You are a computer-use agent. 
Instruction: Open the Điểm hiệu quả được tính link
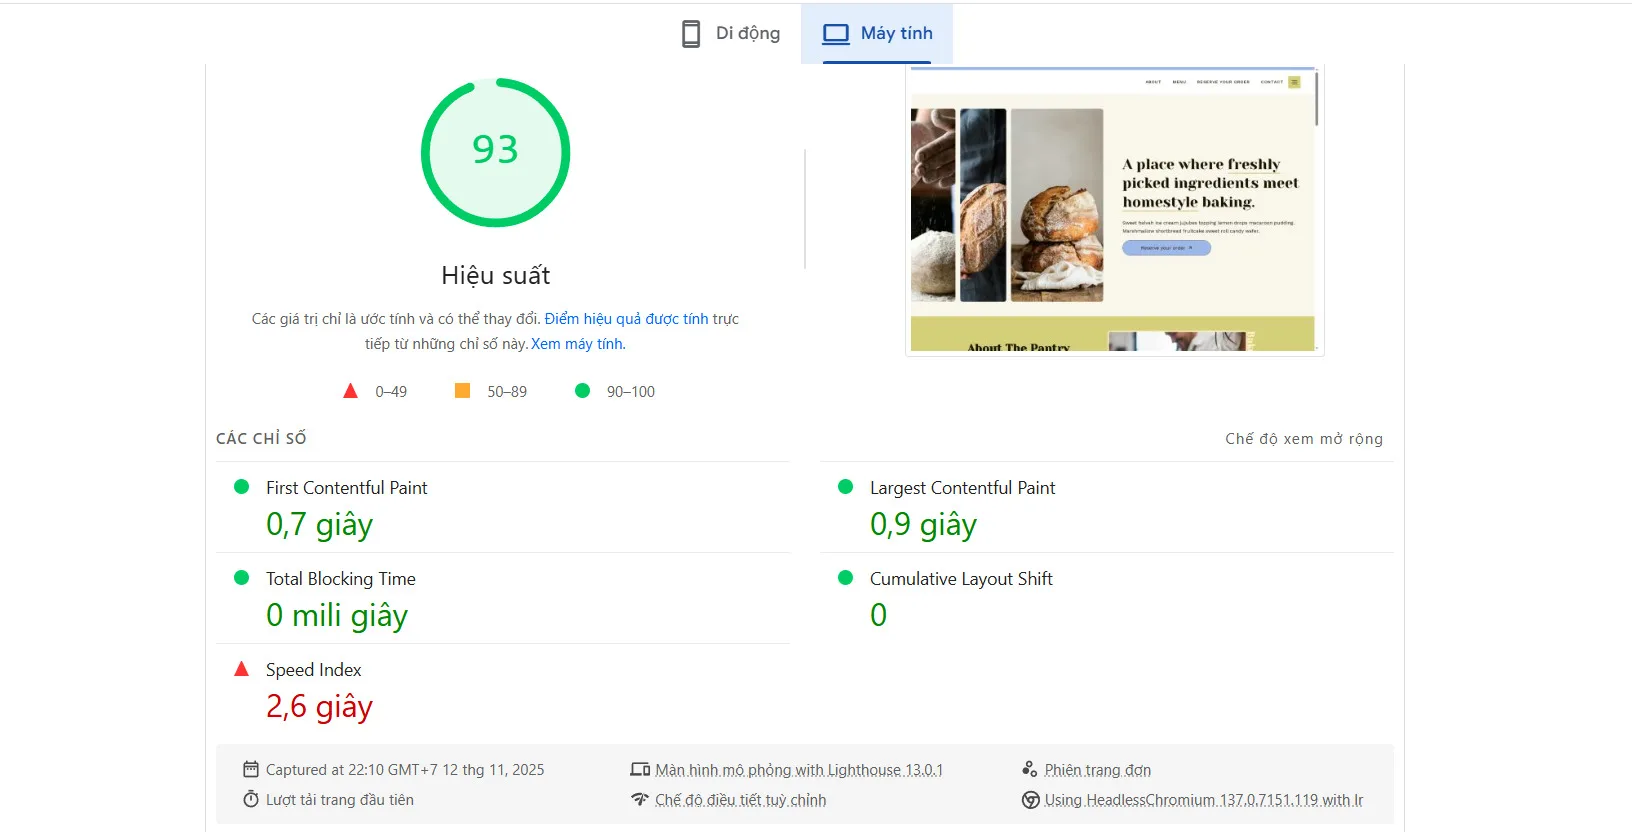pos(626,319)
